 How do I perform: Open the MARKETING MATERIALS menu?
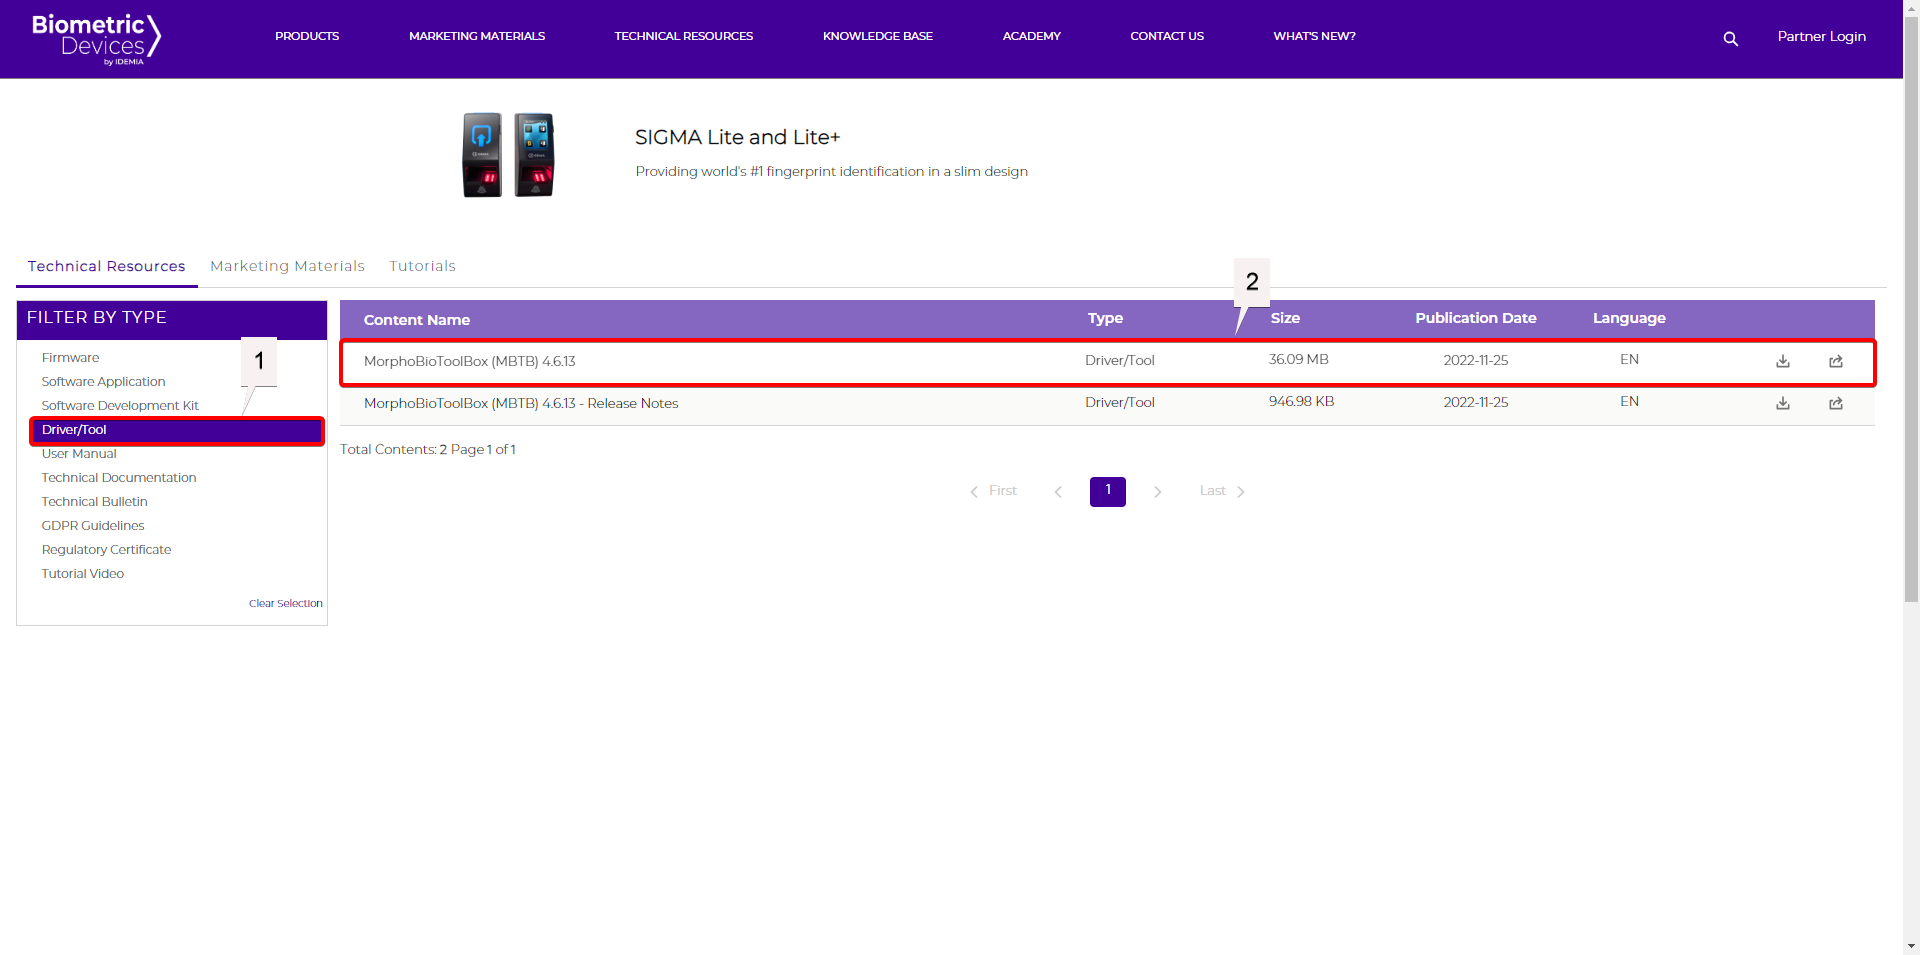point(477,36)
